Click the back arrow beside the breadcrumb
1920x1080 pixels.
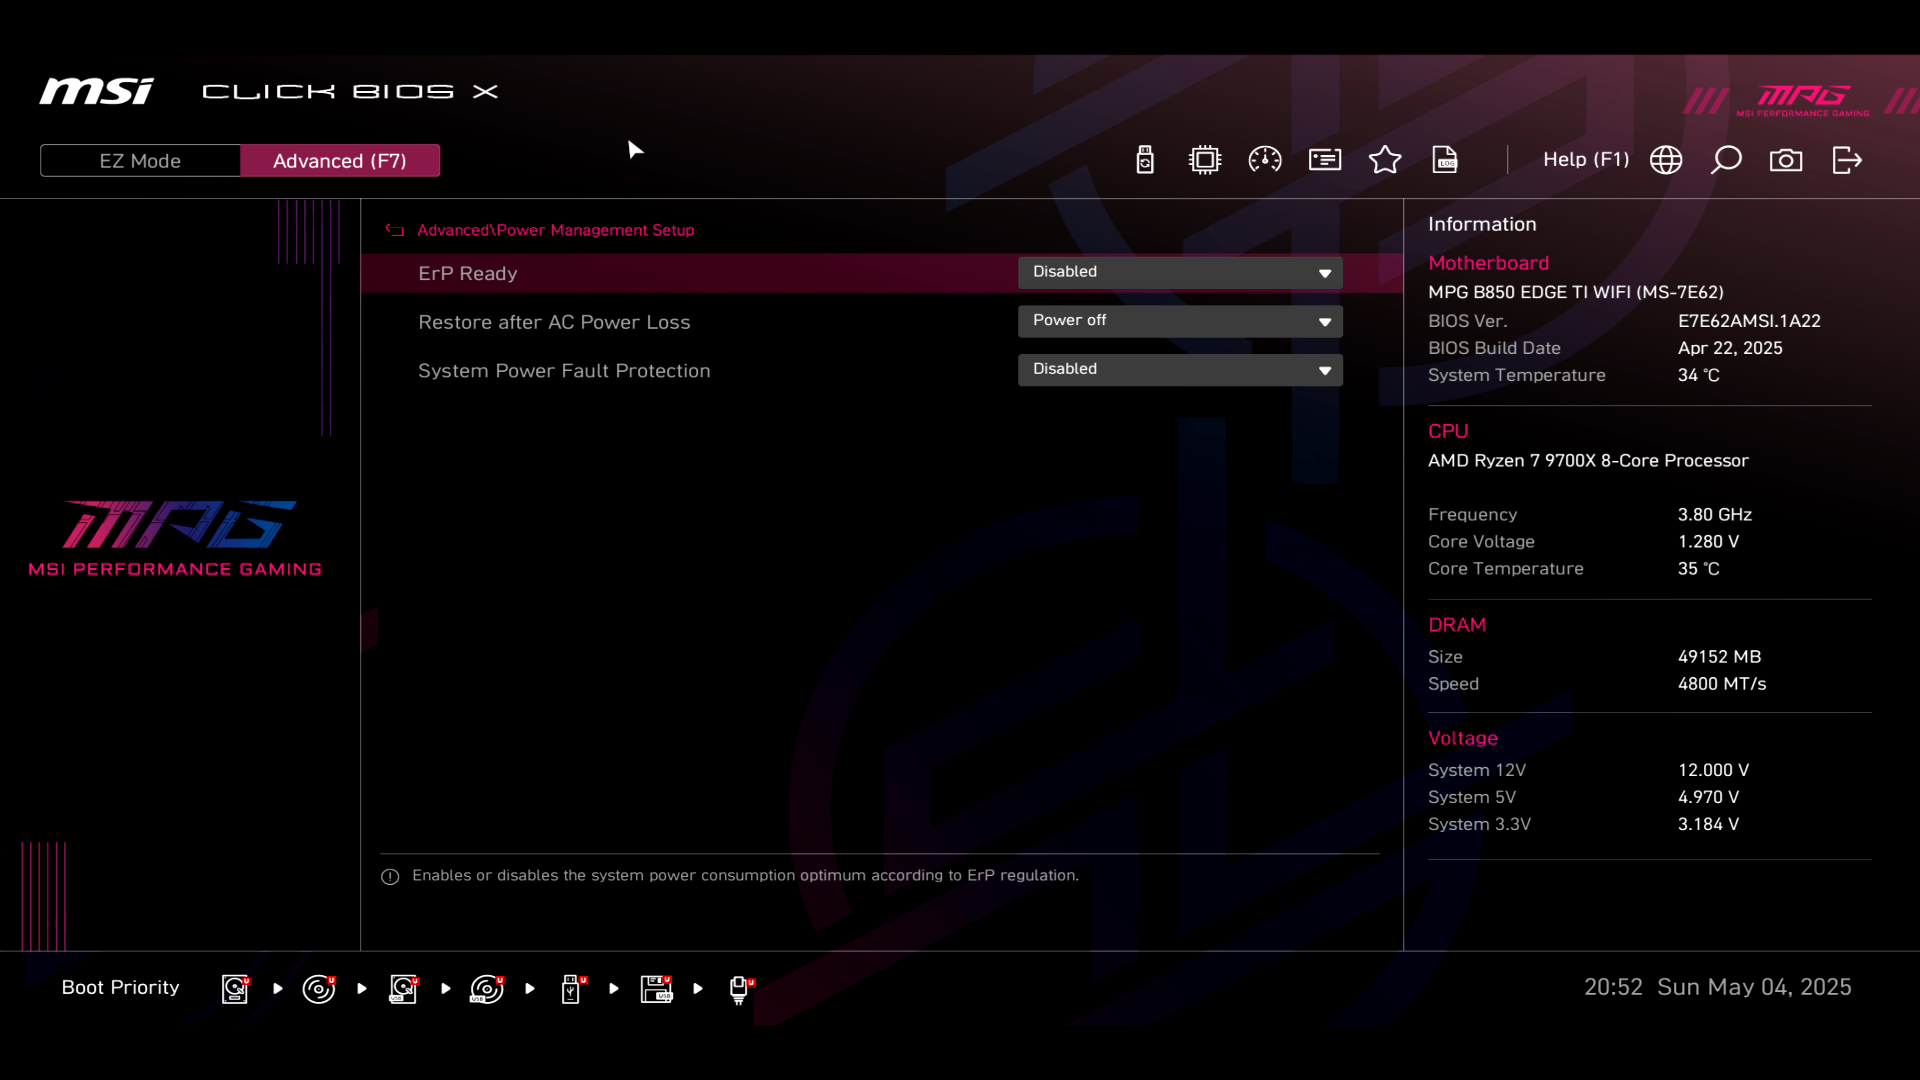395,230
